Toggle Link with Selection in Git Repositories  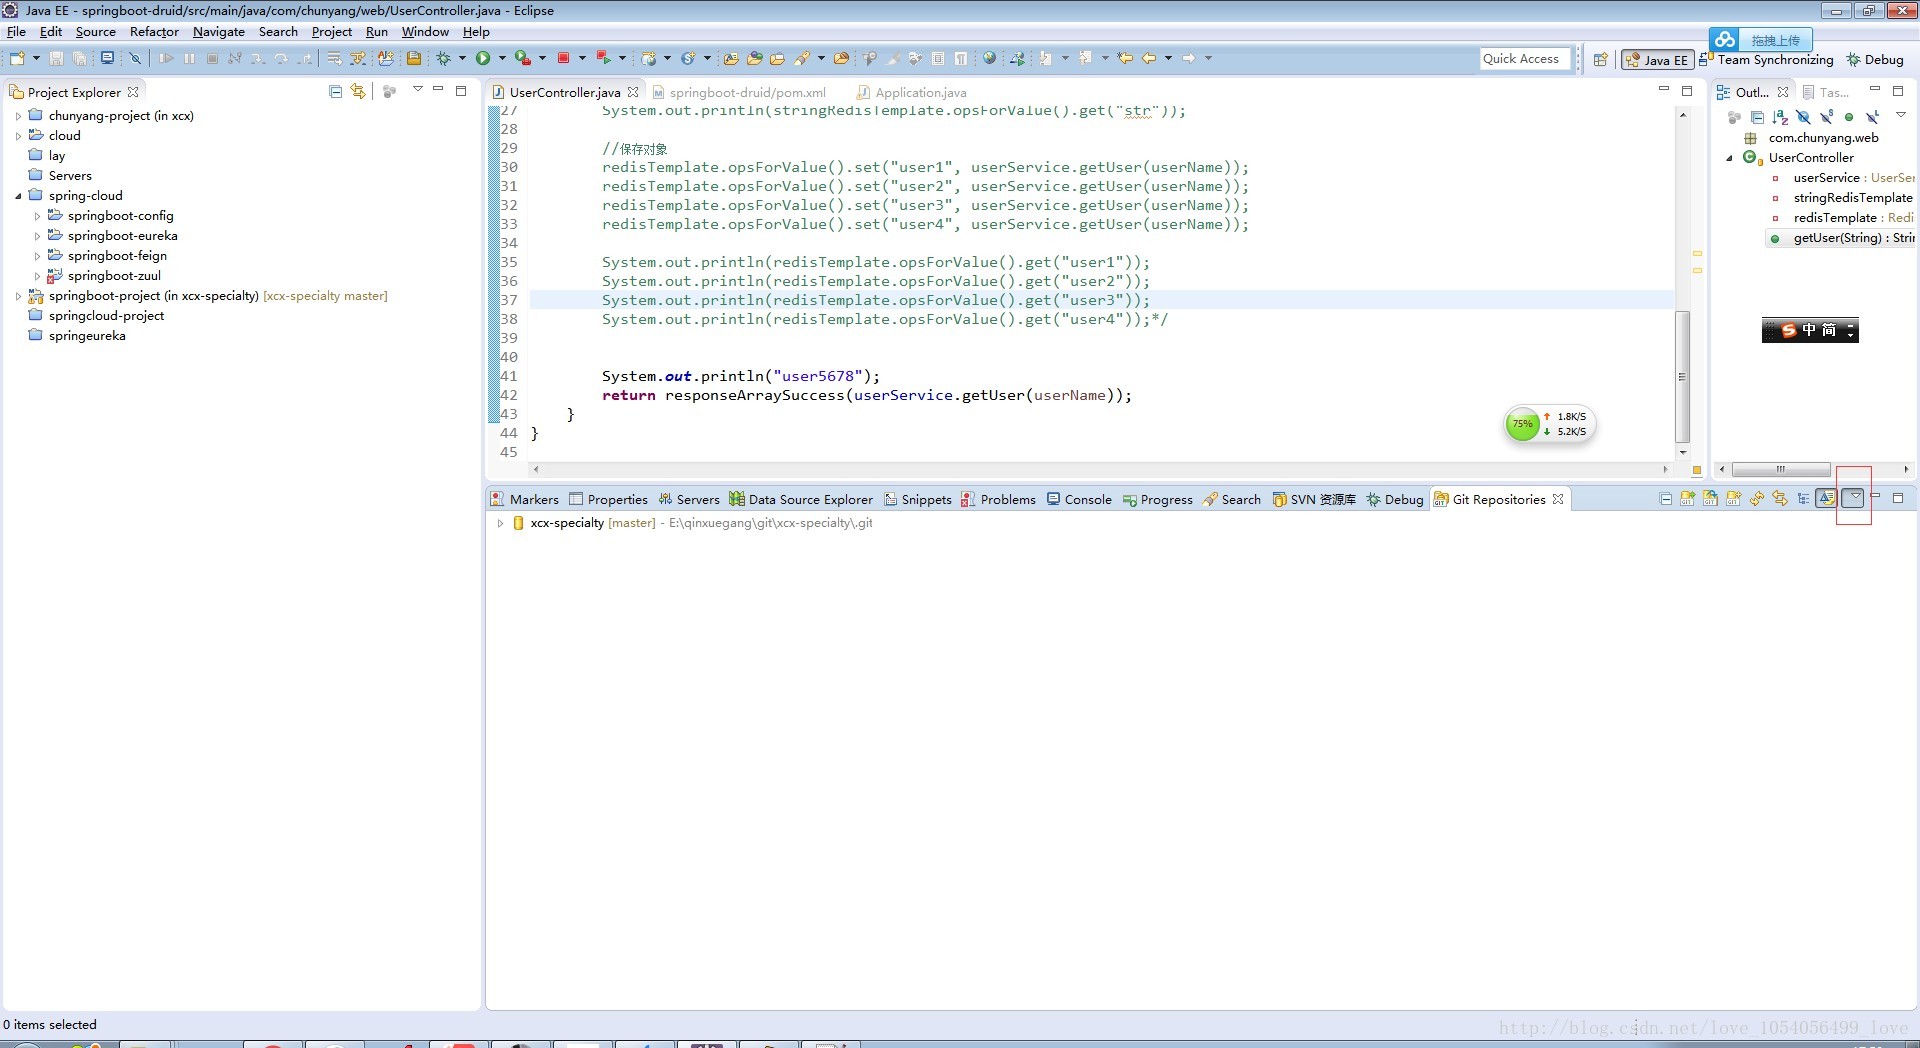[1780, 499]
